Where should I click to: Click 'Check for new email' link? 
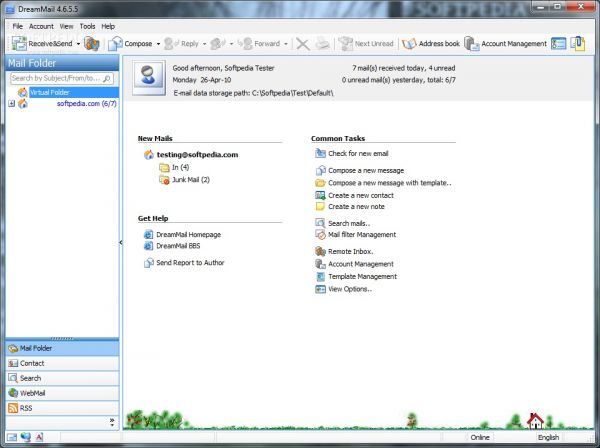click(358, 153)
